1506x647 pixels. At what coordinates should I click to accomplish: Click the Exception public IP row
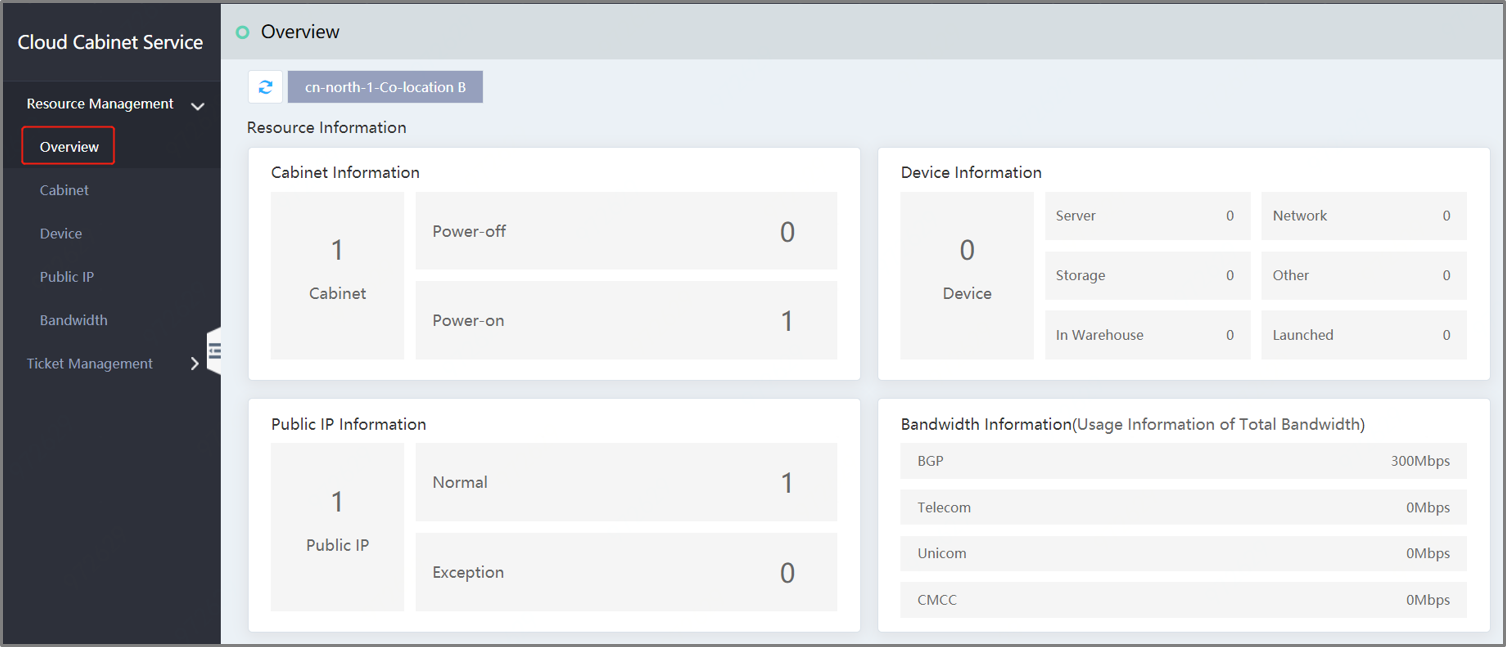pos(626,572)
